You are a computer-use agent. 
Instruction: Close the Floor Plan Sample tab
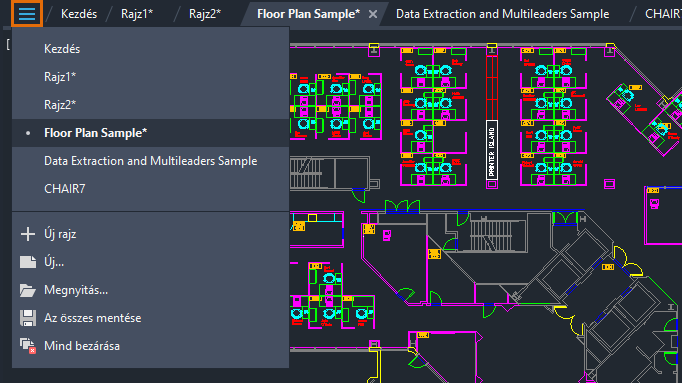click(x=373, y=14)
